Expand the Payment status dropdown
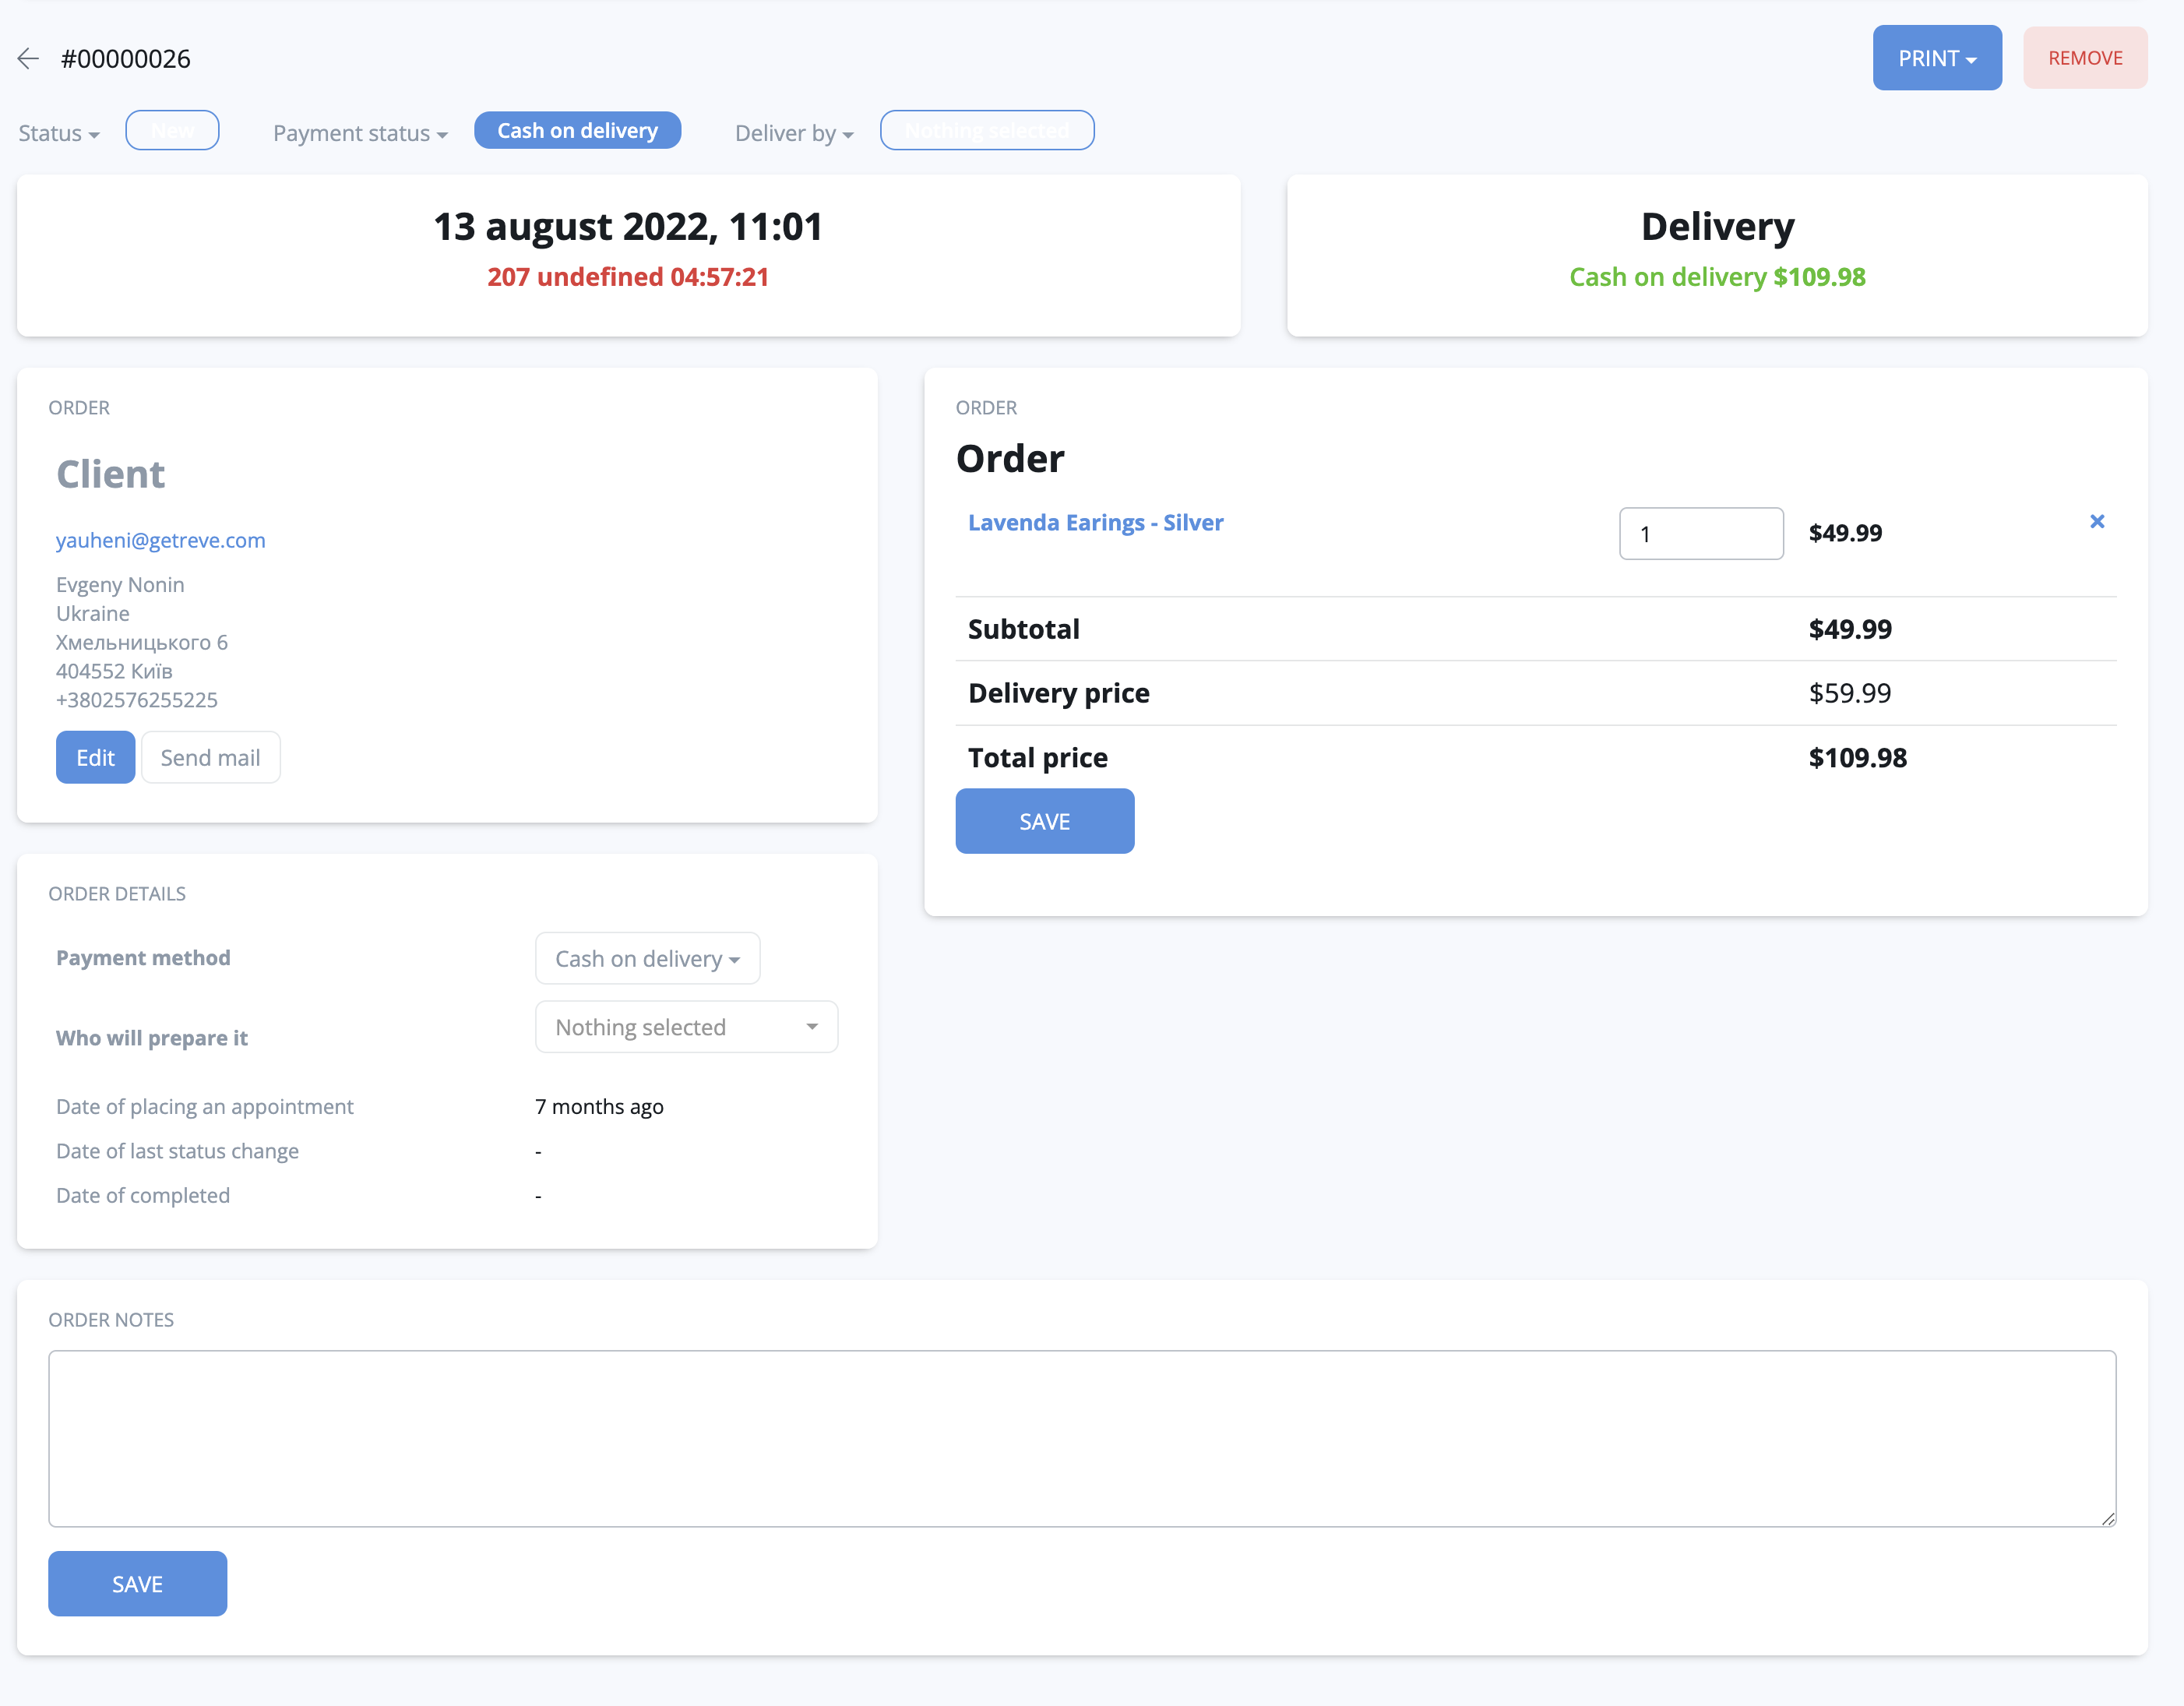Viewport: 2184px width, 1706px height. point(360,133)
